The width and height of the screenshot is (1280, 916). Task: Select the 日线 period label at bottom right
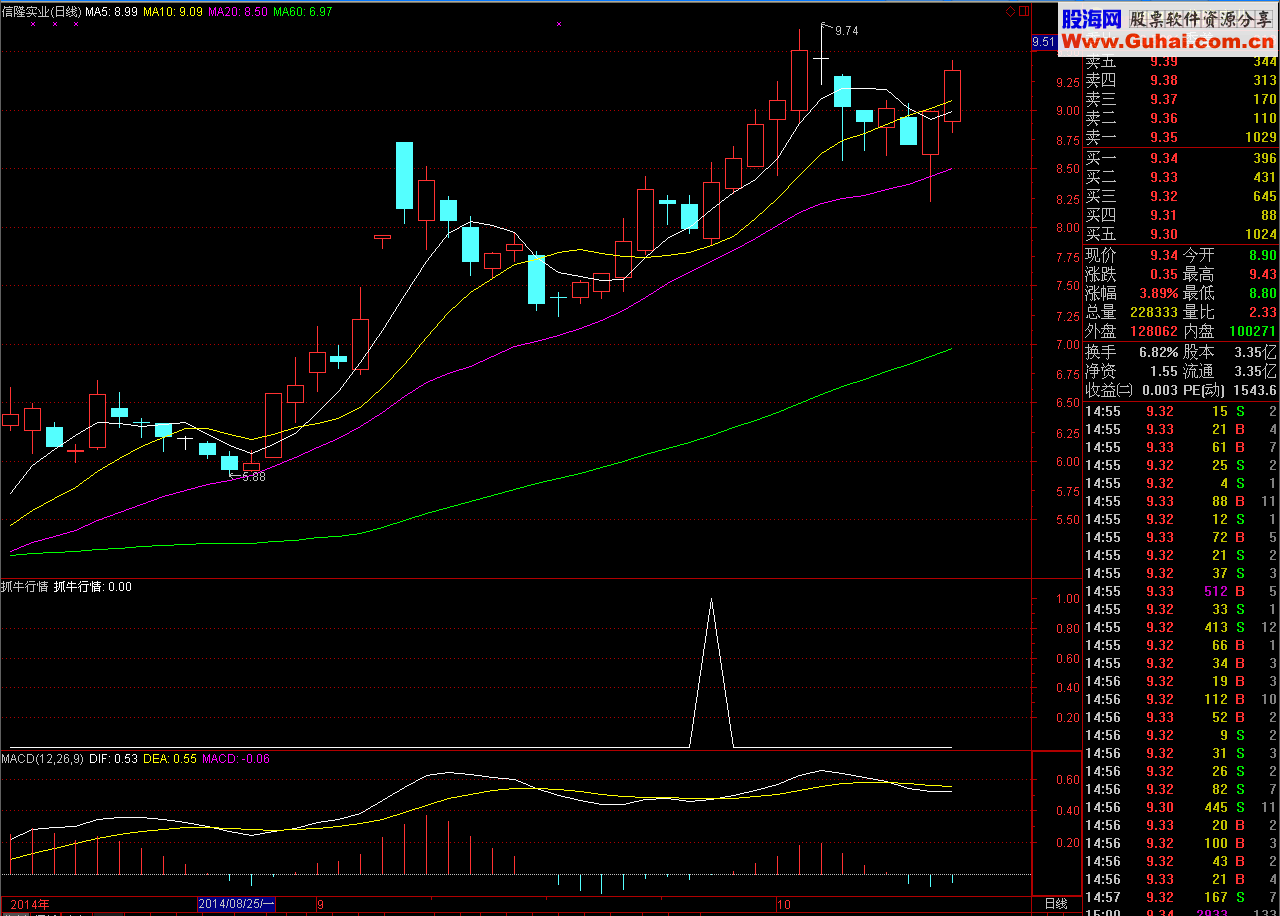pos(1055,903)
